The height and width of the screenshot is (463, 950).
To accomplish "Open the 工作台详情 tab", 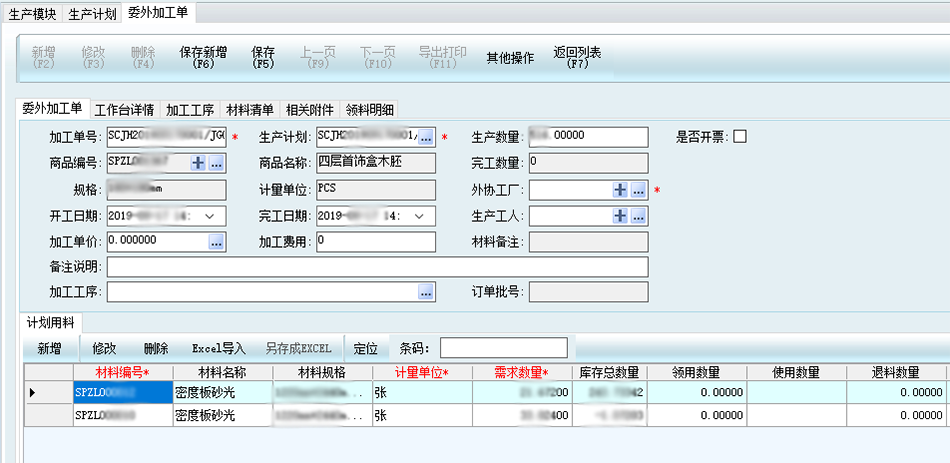I will click(x=125, y=110).
